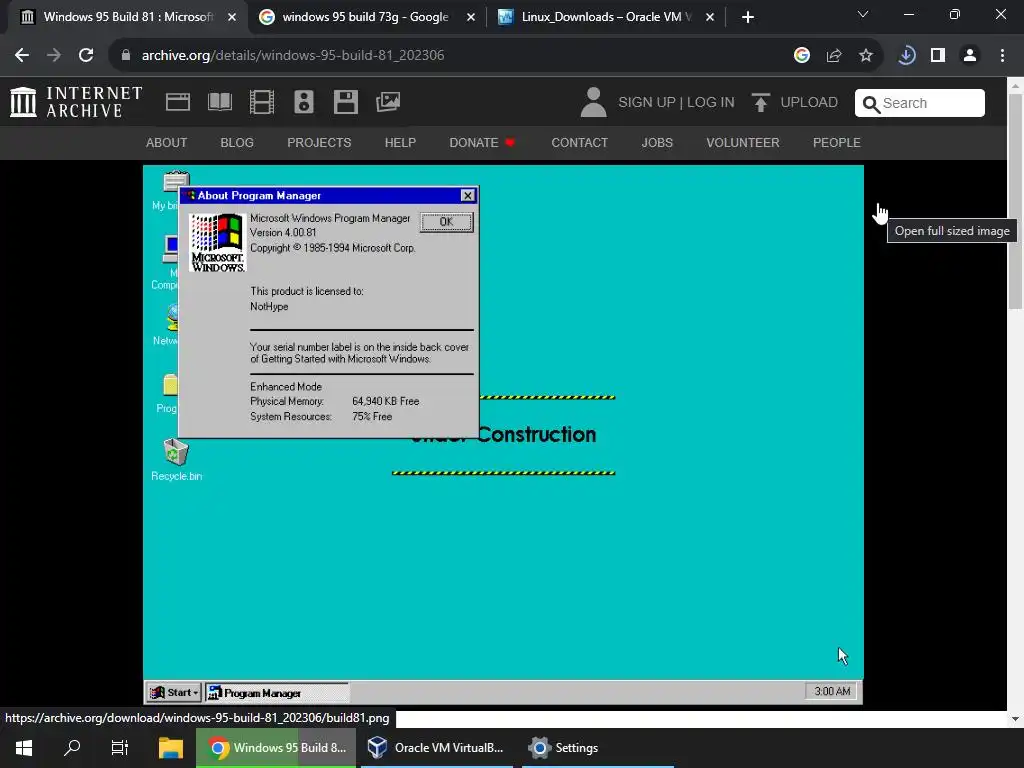The width and height of the screenshot is (1024, 768).
Task: Open the browser downloads icon
Action: (906, 56)
